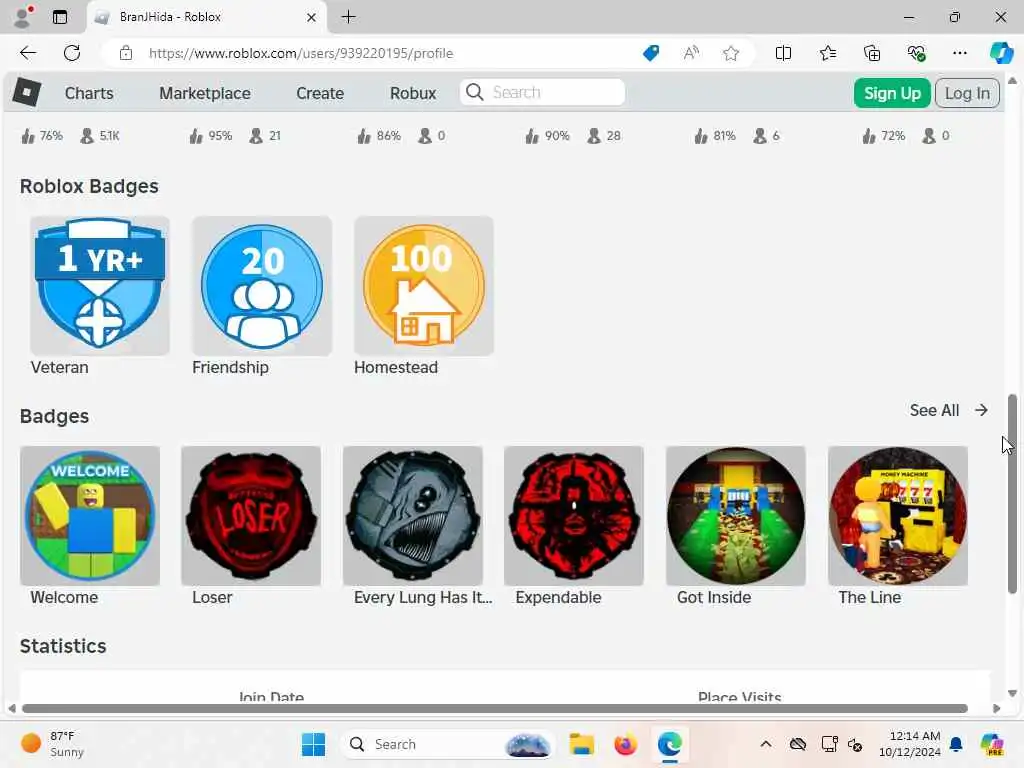Click the Loser badge name
Image resolution: width=1024 pixels, height=768 pixels.
212,597
